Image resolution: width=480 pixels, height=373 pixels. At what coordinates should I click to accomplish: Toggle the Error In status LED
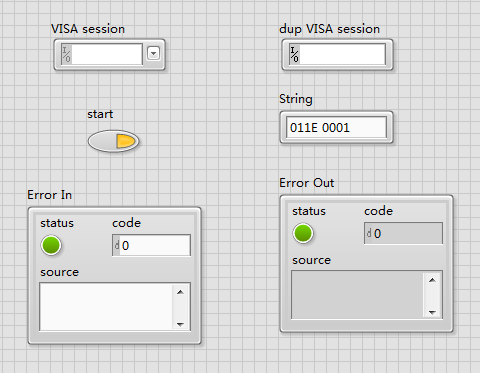coord(51,245)
